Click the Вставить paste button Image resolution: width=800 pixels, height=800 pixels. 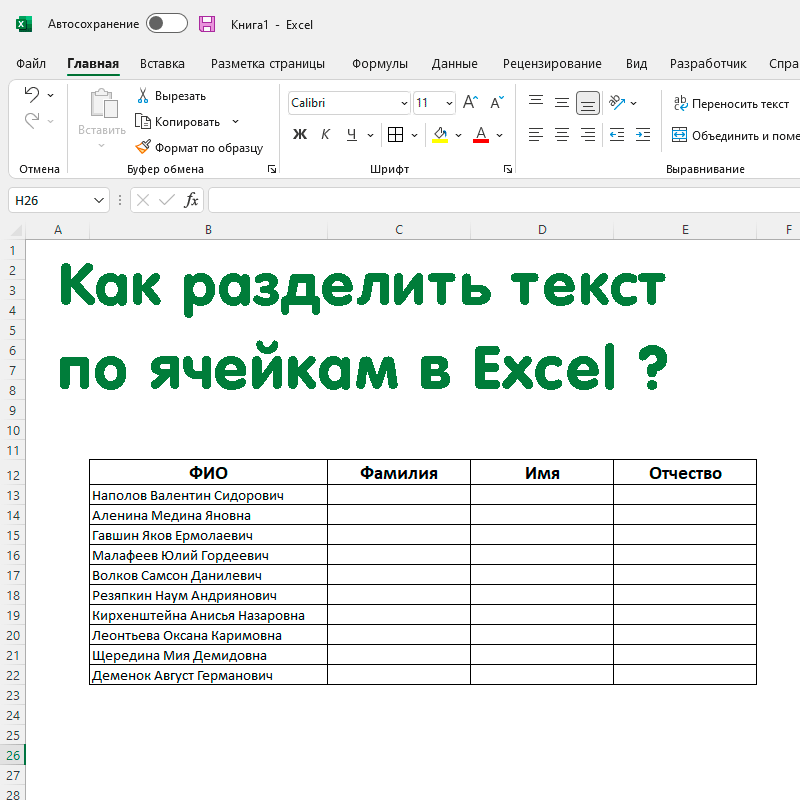pos(102,118)
